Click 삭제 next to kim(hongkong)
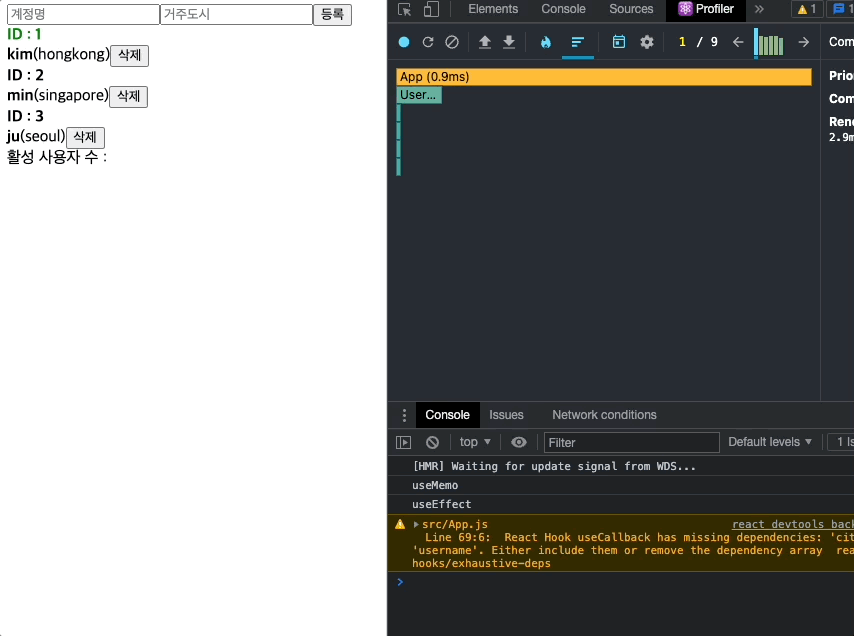The height and width of the screenshot is (636, 854). click(x=128, y=55)
